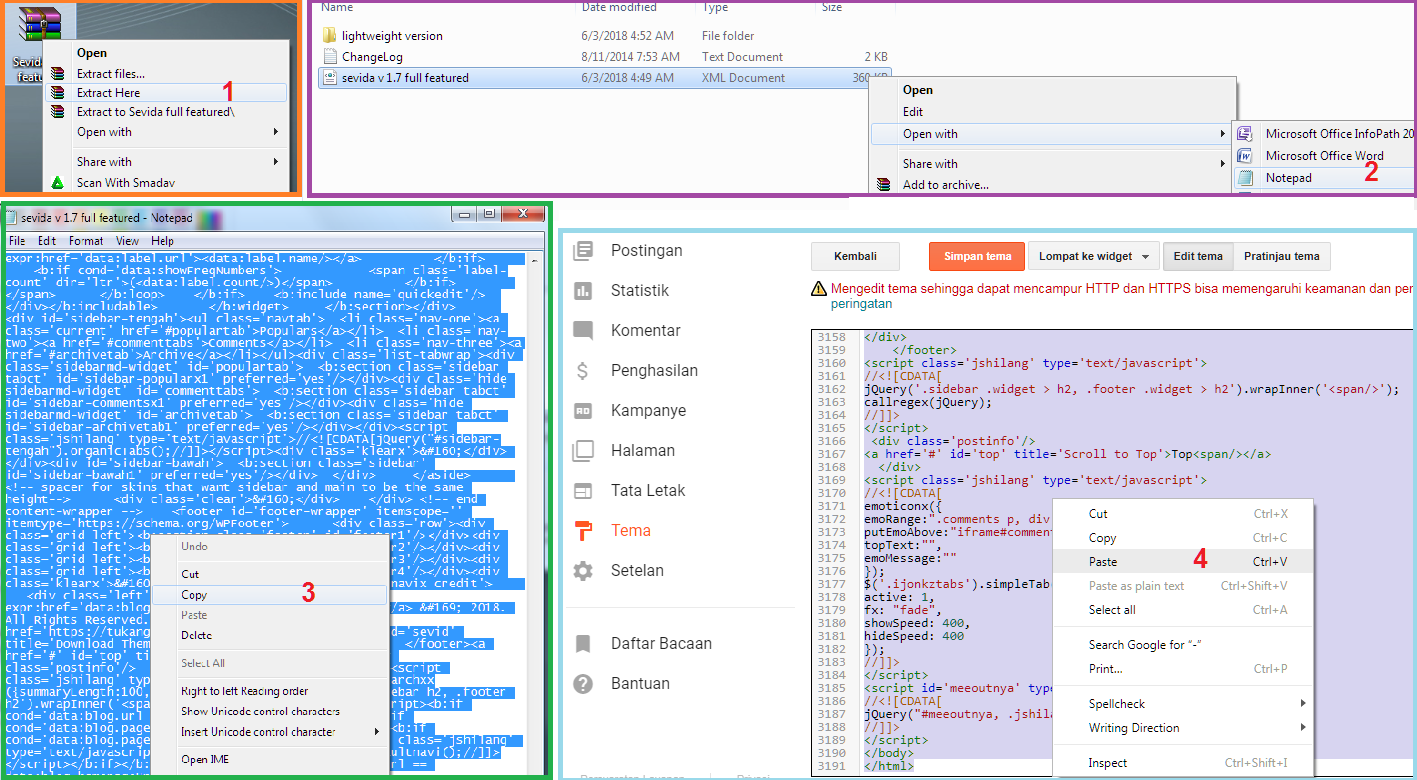Select Scan With Smadav option
This screenshot has width=1417, height=780.
click(167, 183)
